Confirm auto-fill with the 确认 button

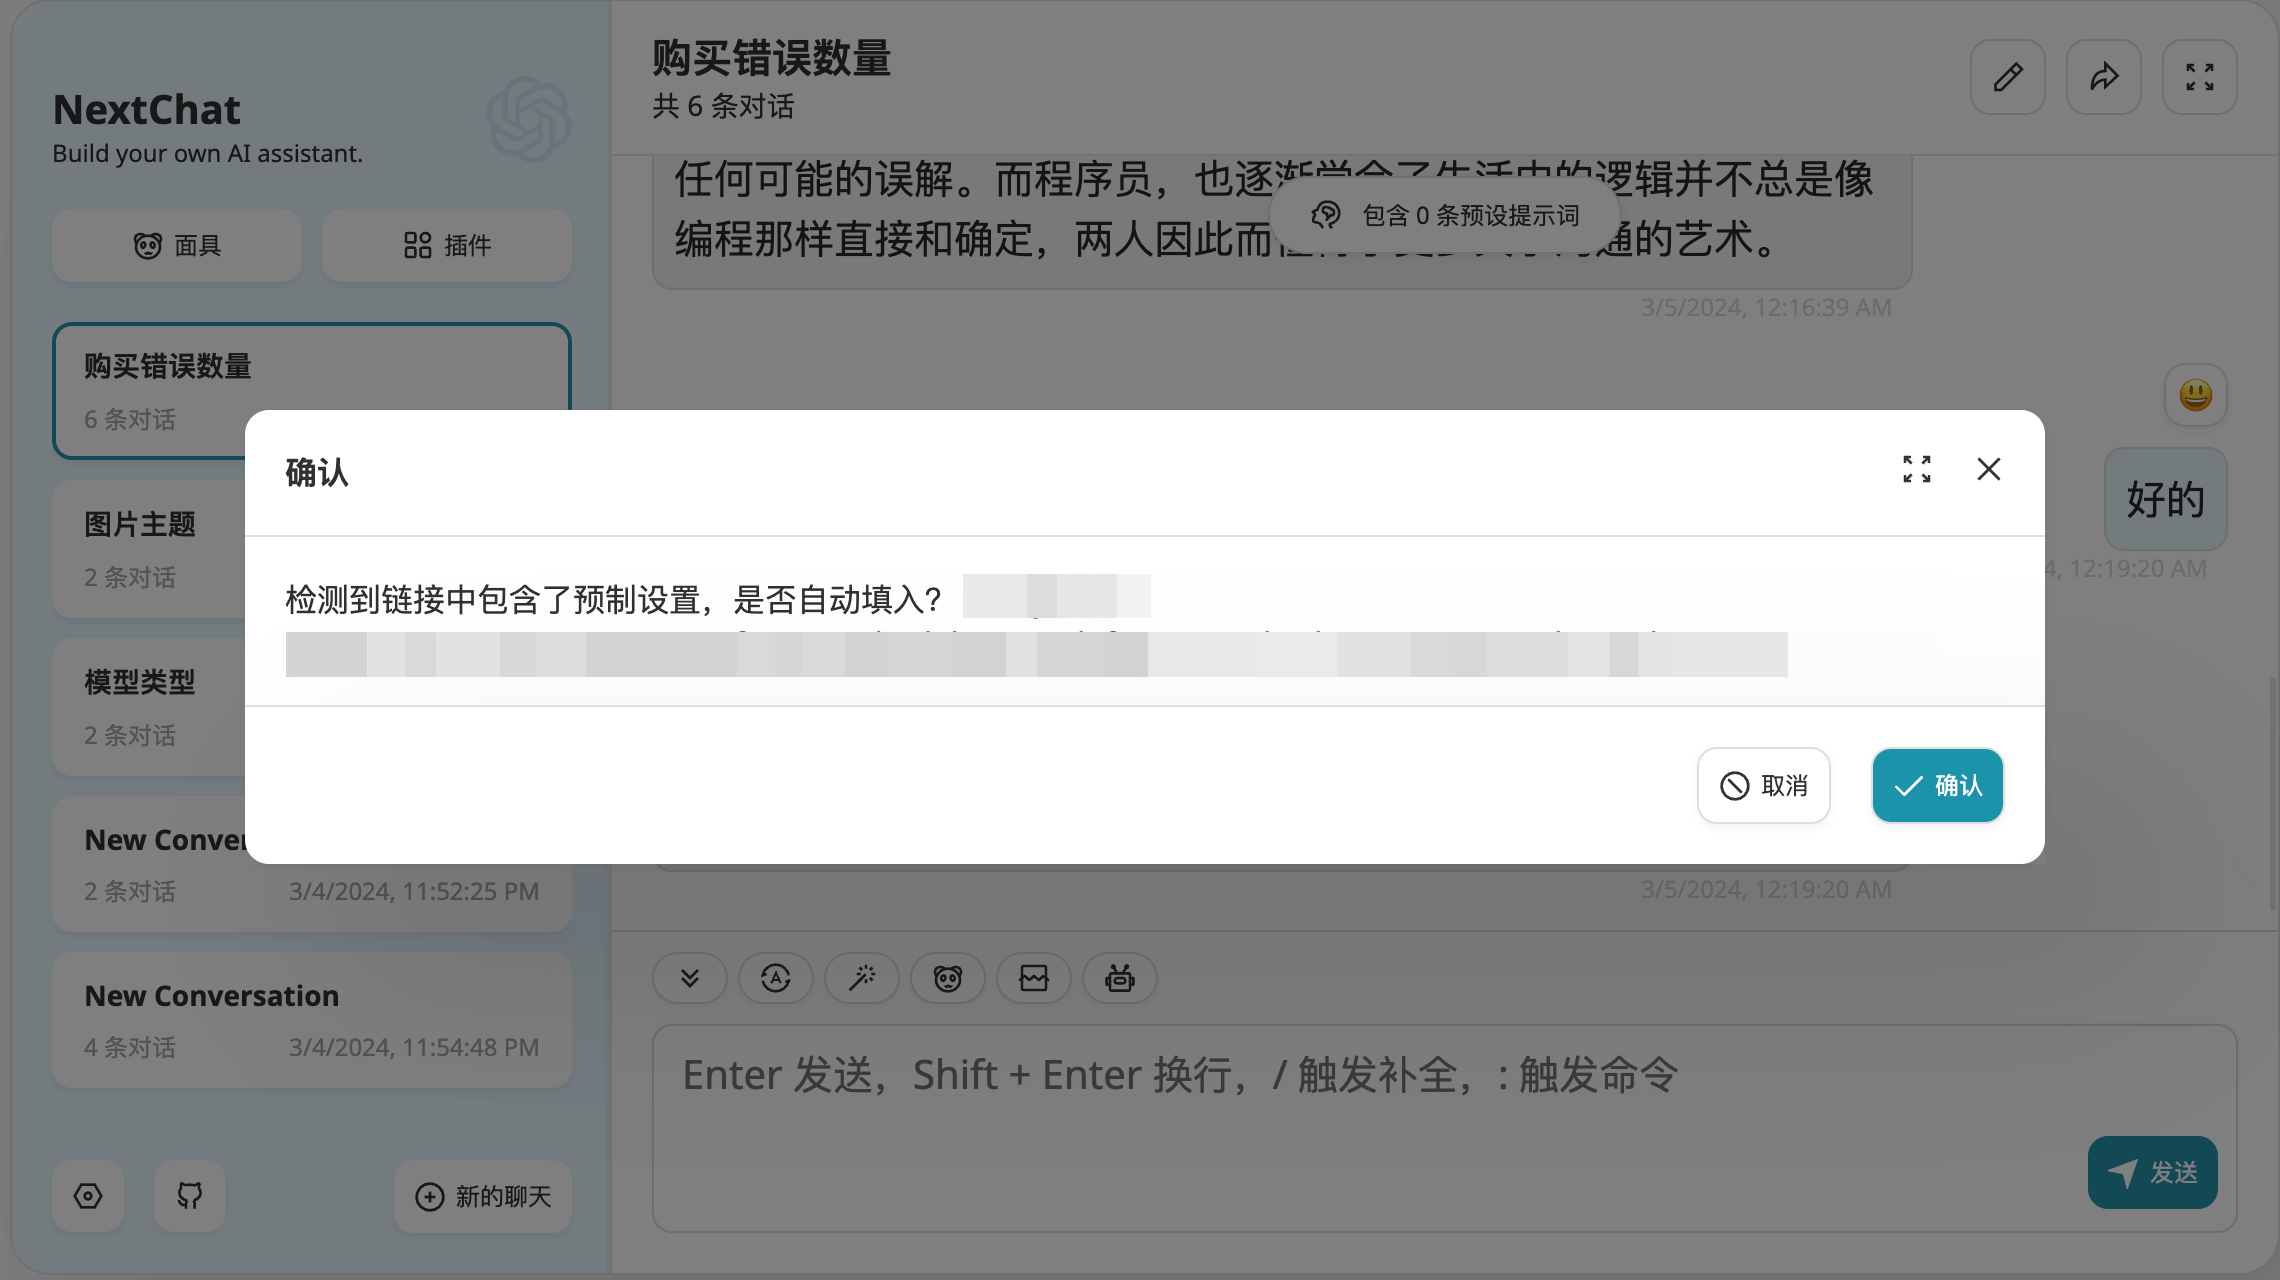click(1937, 785)
